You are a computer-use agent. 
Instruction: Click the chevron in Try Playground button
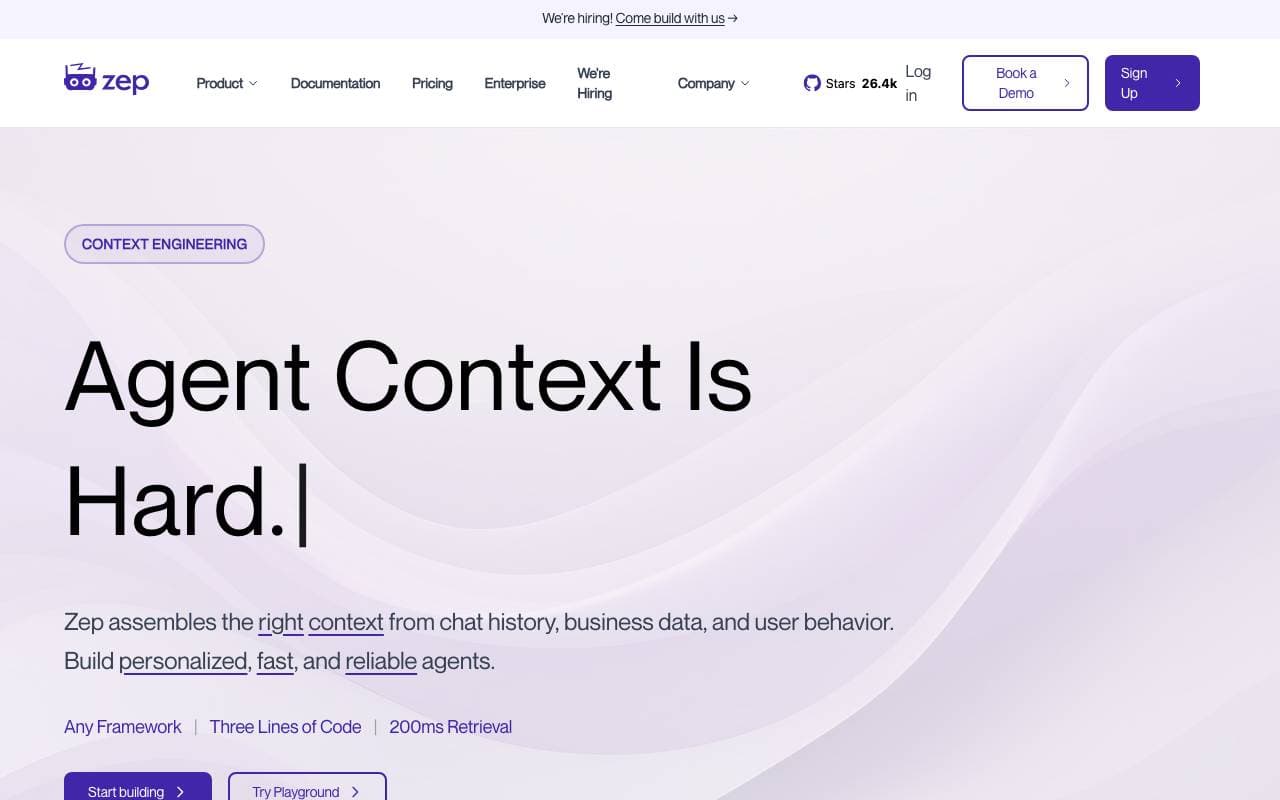(355, 792)
